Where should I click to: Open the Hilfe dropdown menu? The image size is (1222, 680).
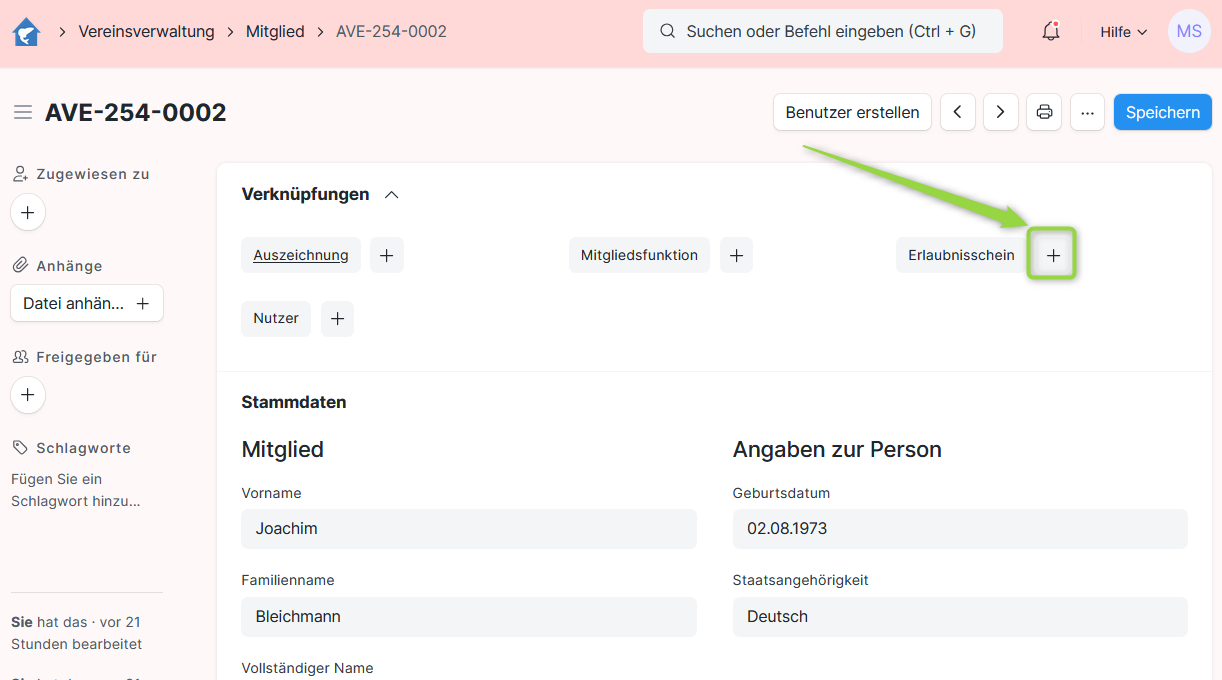pos(1123,32)
